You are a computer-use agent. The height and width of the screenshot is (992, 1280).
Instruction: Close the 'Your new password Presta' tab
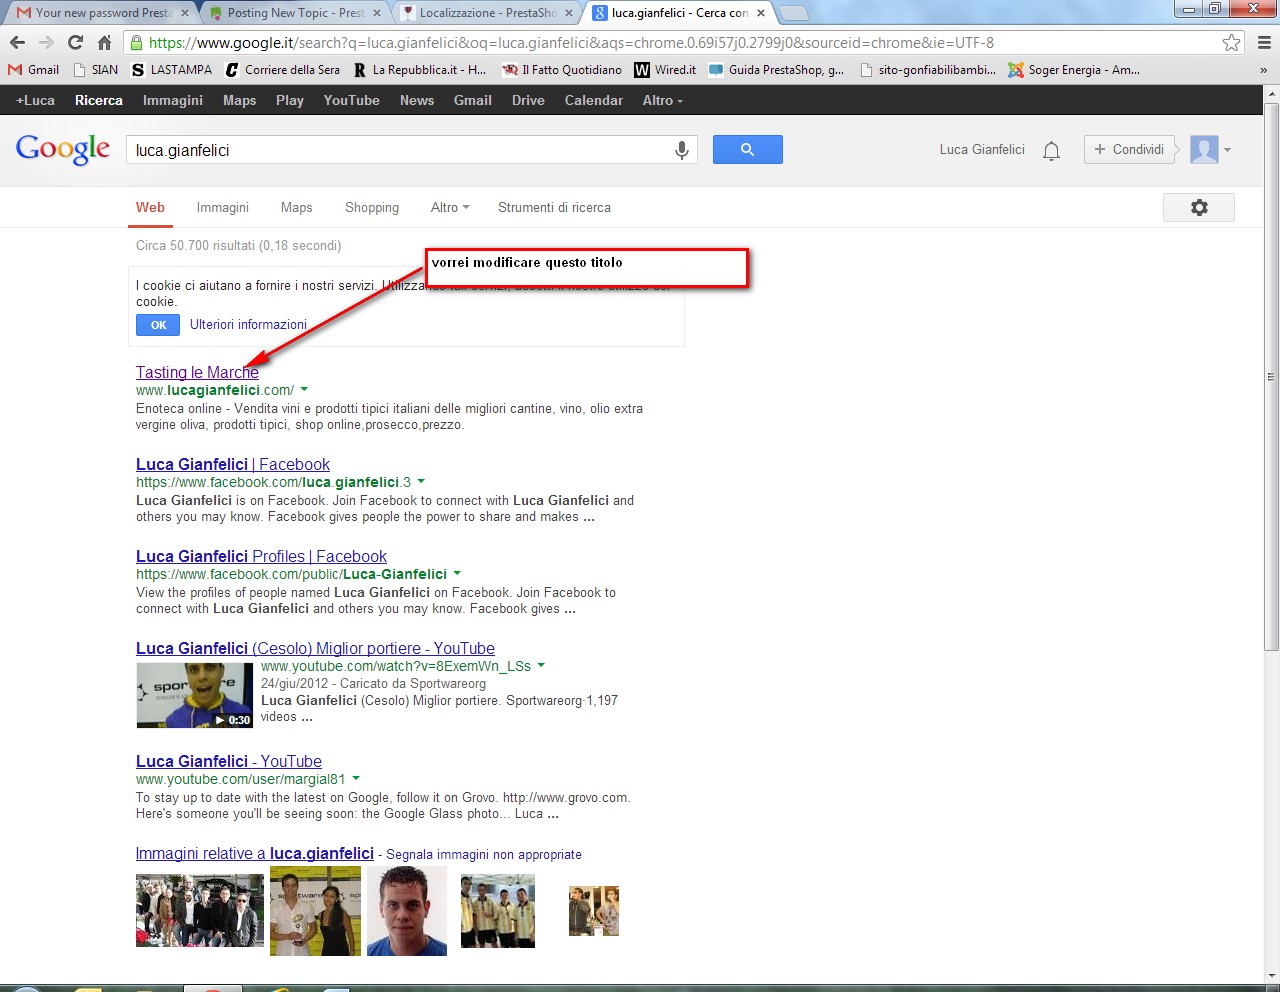tap(185, 13)
